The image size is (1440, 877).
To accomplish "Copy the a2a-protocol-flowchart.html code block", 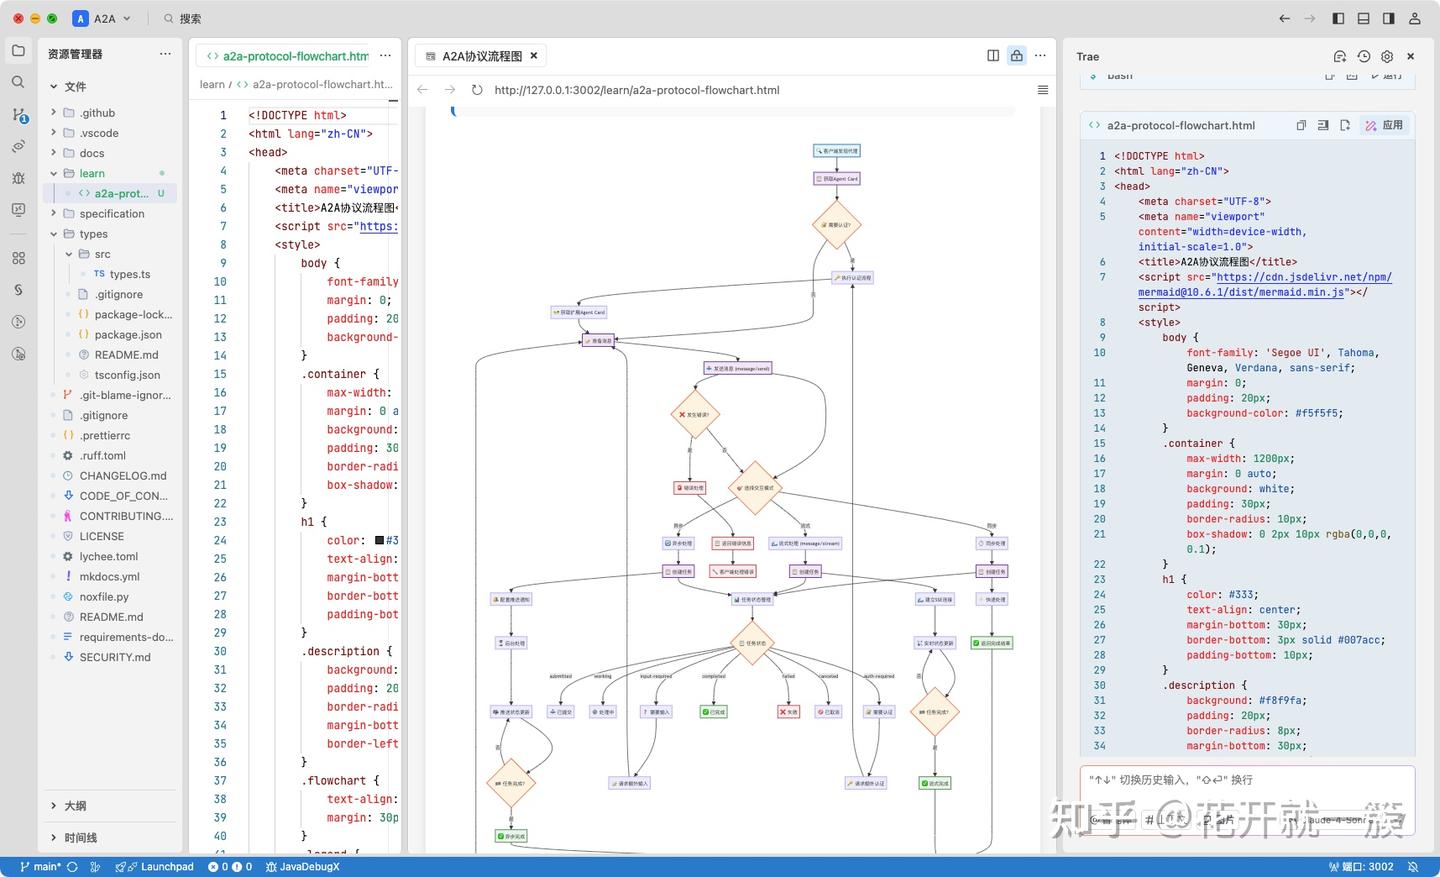I will point(1301,125).
